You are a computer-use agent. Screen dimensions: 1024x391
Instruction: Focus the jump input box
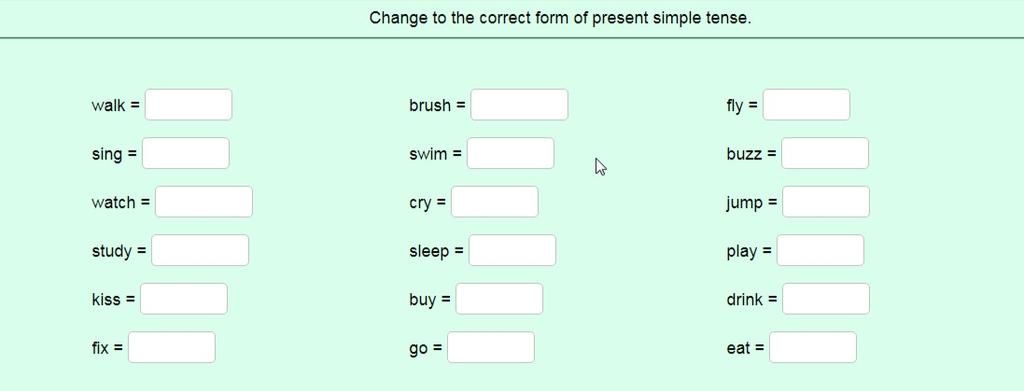825,202
